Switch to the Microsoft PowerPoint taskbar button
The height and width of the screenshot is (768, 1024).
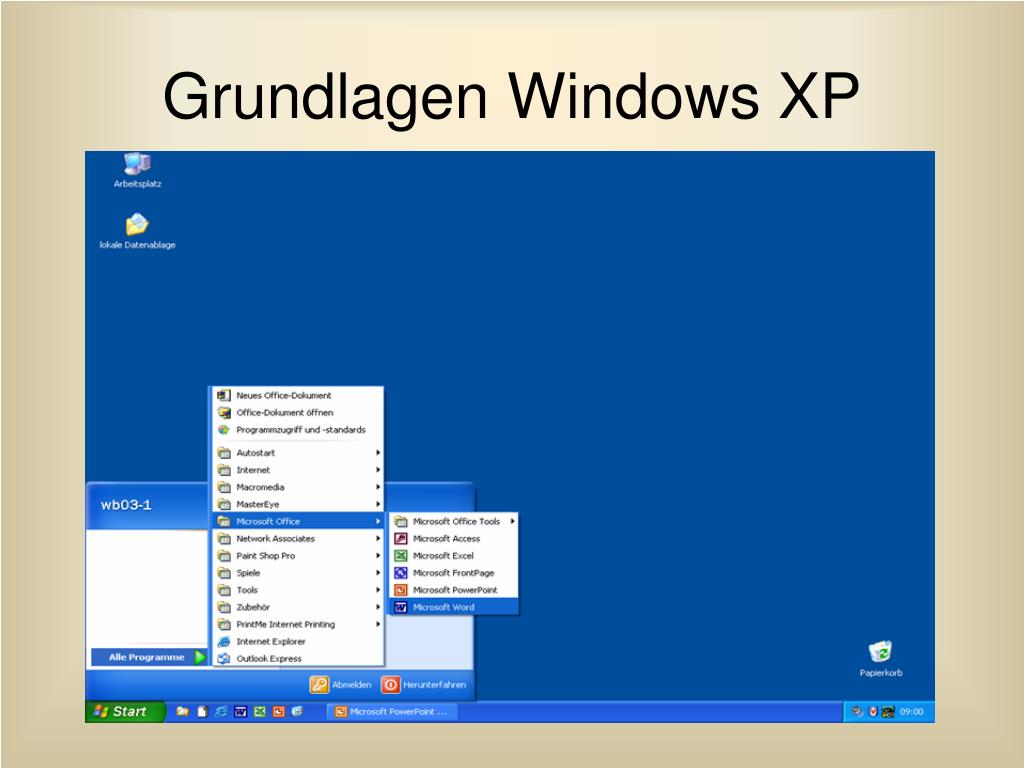[x=392, y=712]
